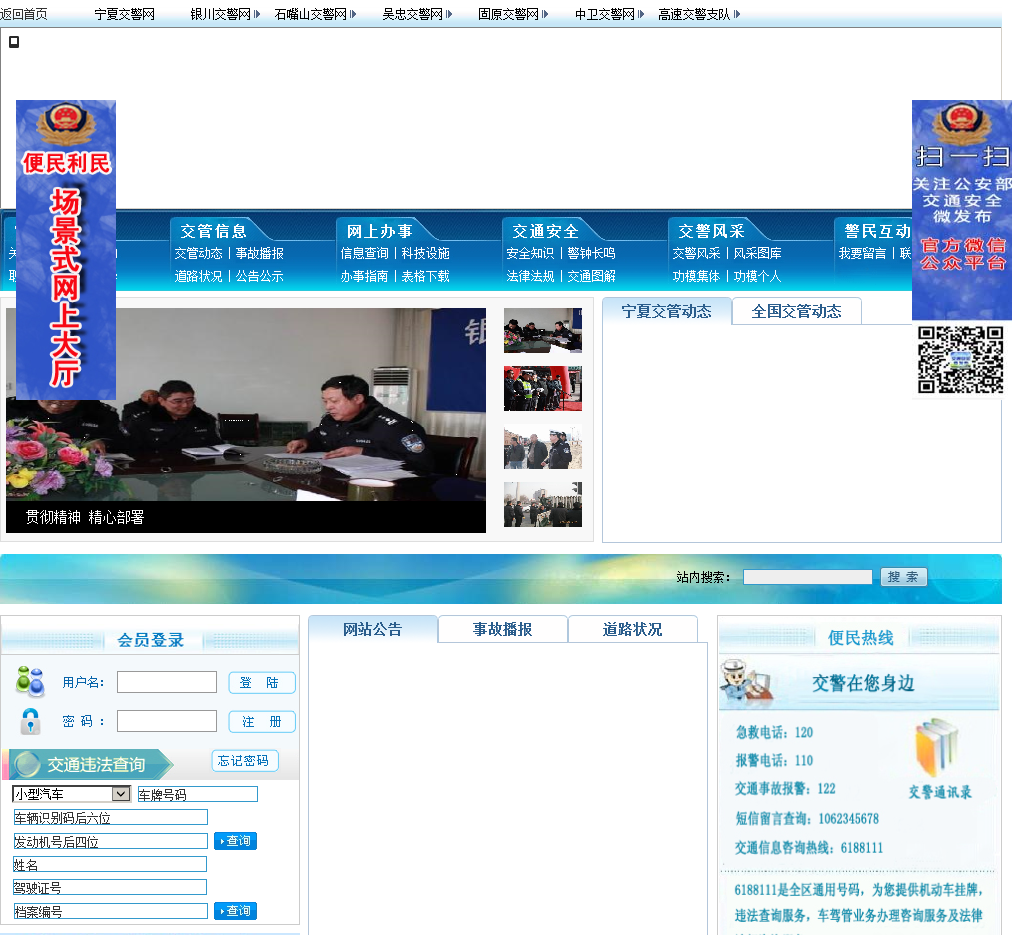The image size is (1028, 935).
Task: Click 查询 button beside 发动机号后四位
Action: point(235,841)
